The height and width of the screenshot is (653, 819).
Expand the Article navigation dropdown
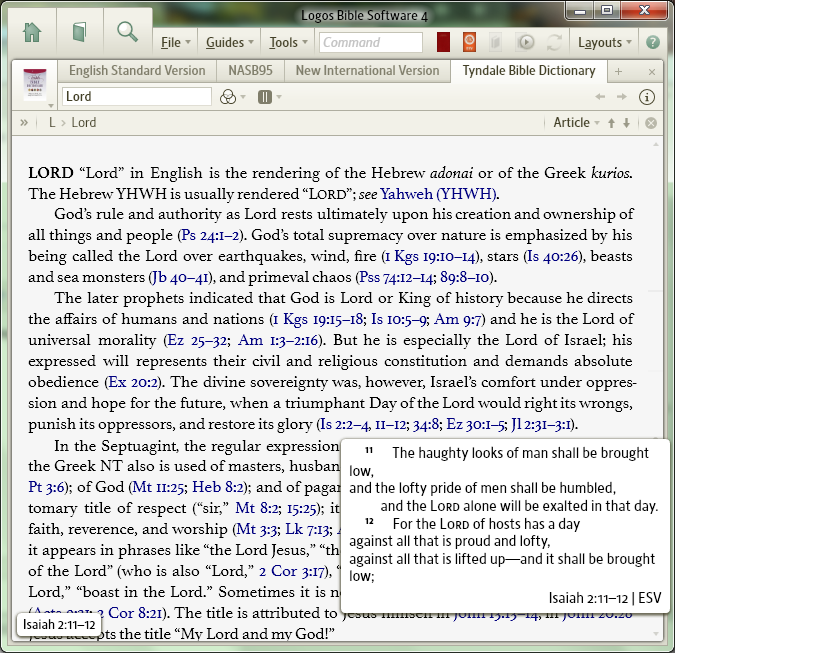click(x=577, y=123)
